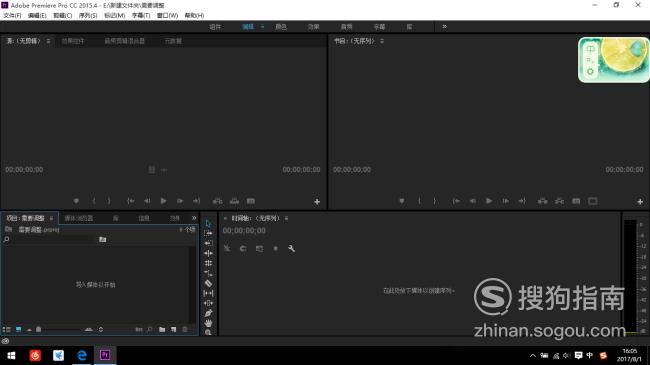
Task: Export frame from Program monitor
Action: (576, 201)
